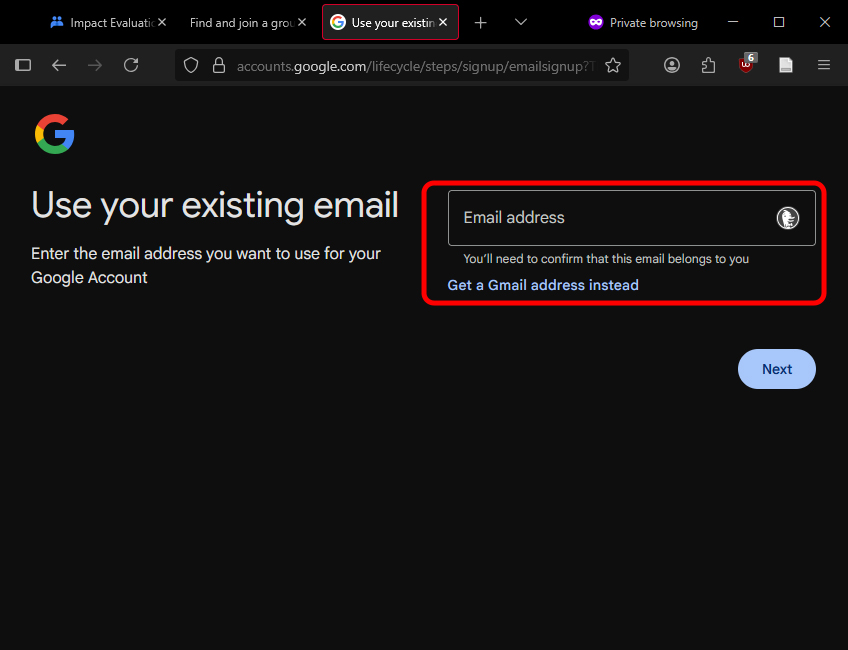Go back to the previous page
Viewport: 848px width, 650px height.
(59, 65)
